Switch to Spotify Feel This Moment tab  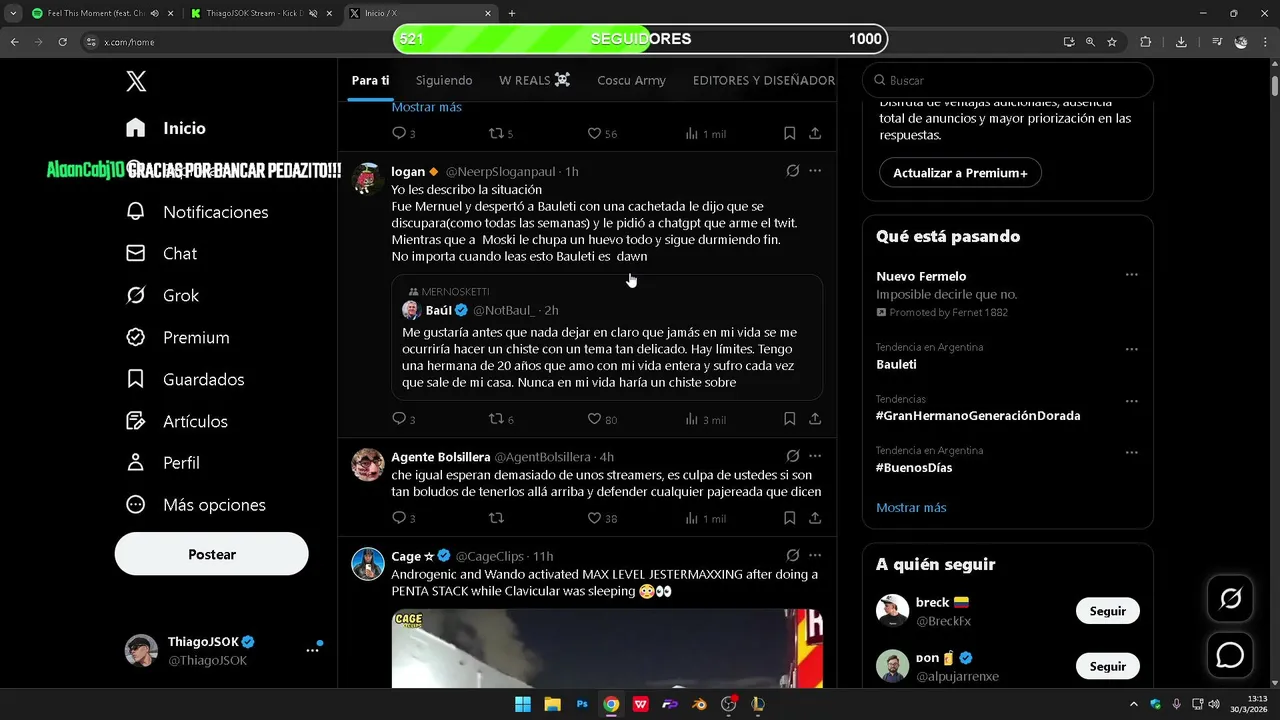(100, 13)
